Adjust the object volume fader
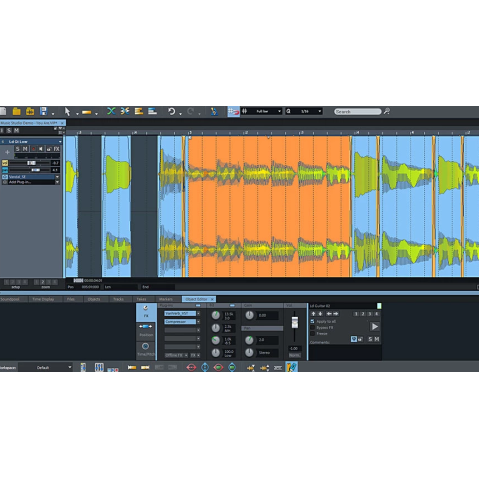This screenshot has height=479, width=479. coord(295,322)
